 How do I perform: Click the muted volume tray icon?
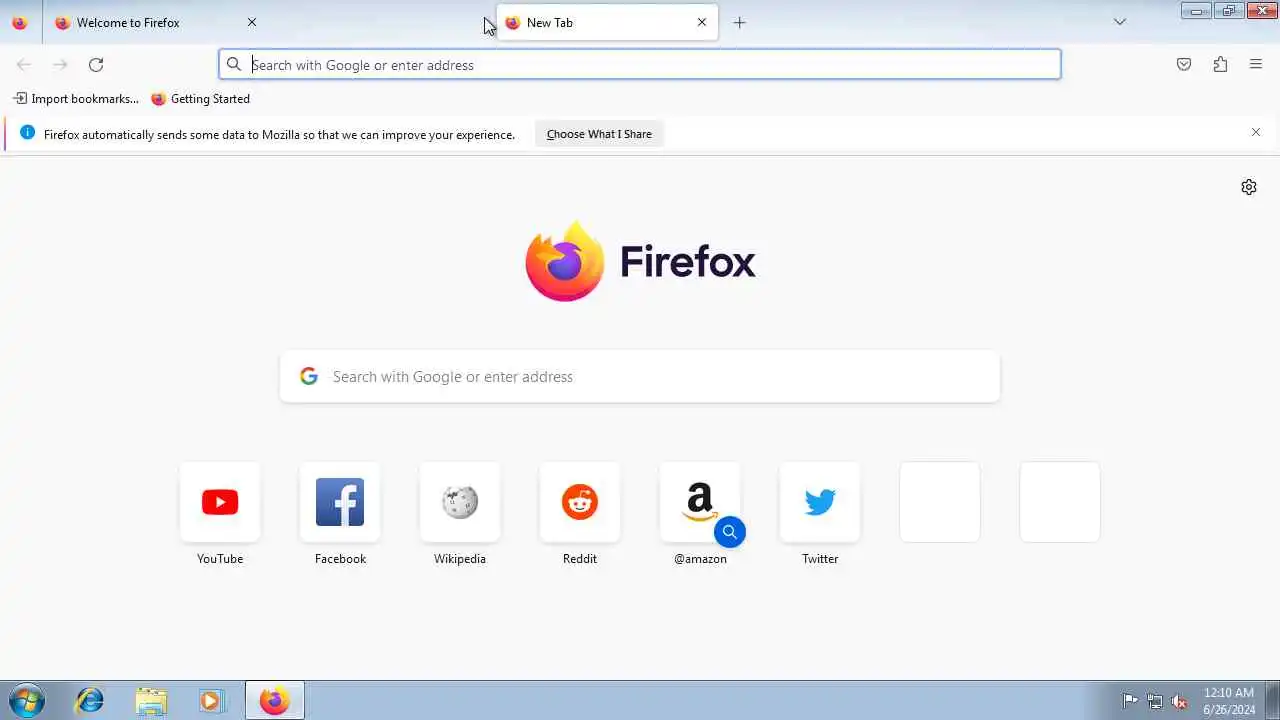[x=1180, y=701]
